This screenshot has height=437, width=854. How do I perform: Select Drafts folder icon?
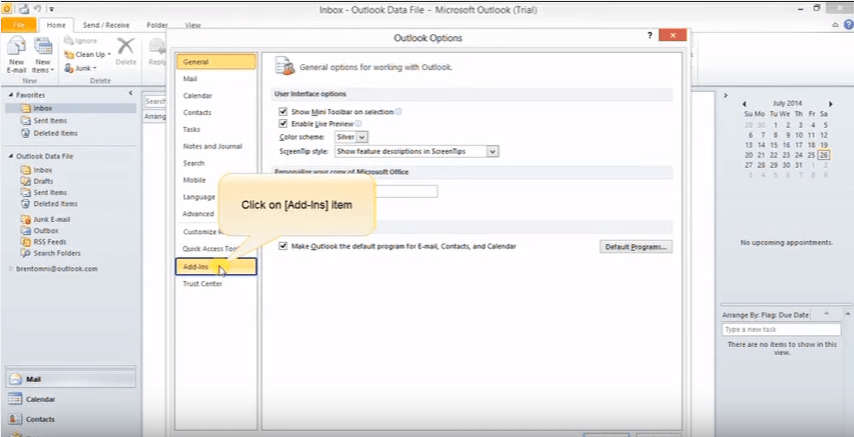25,181
